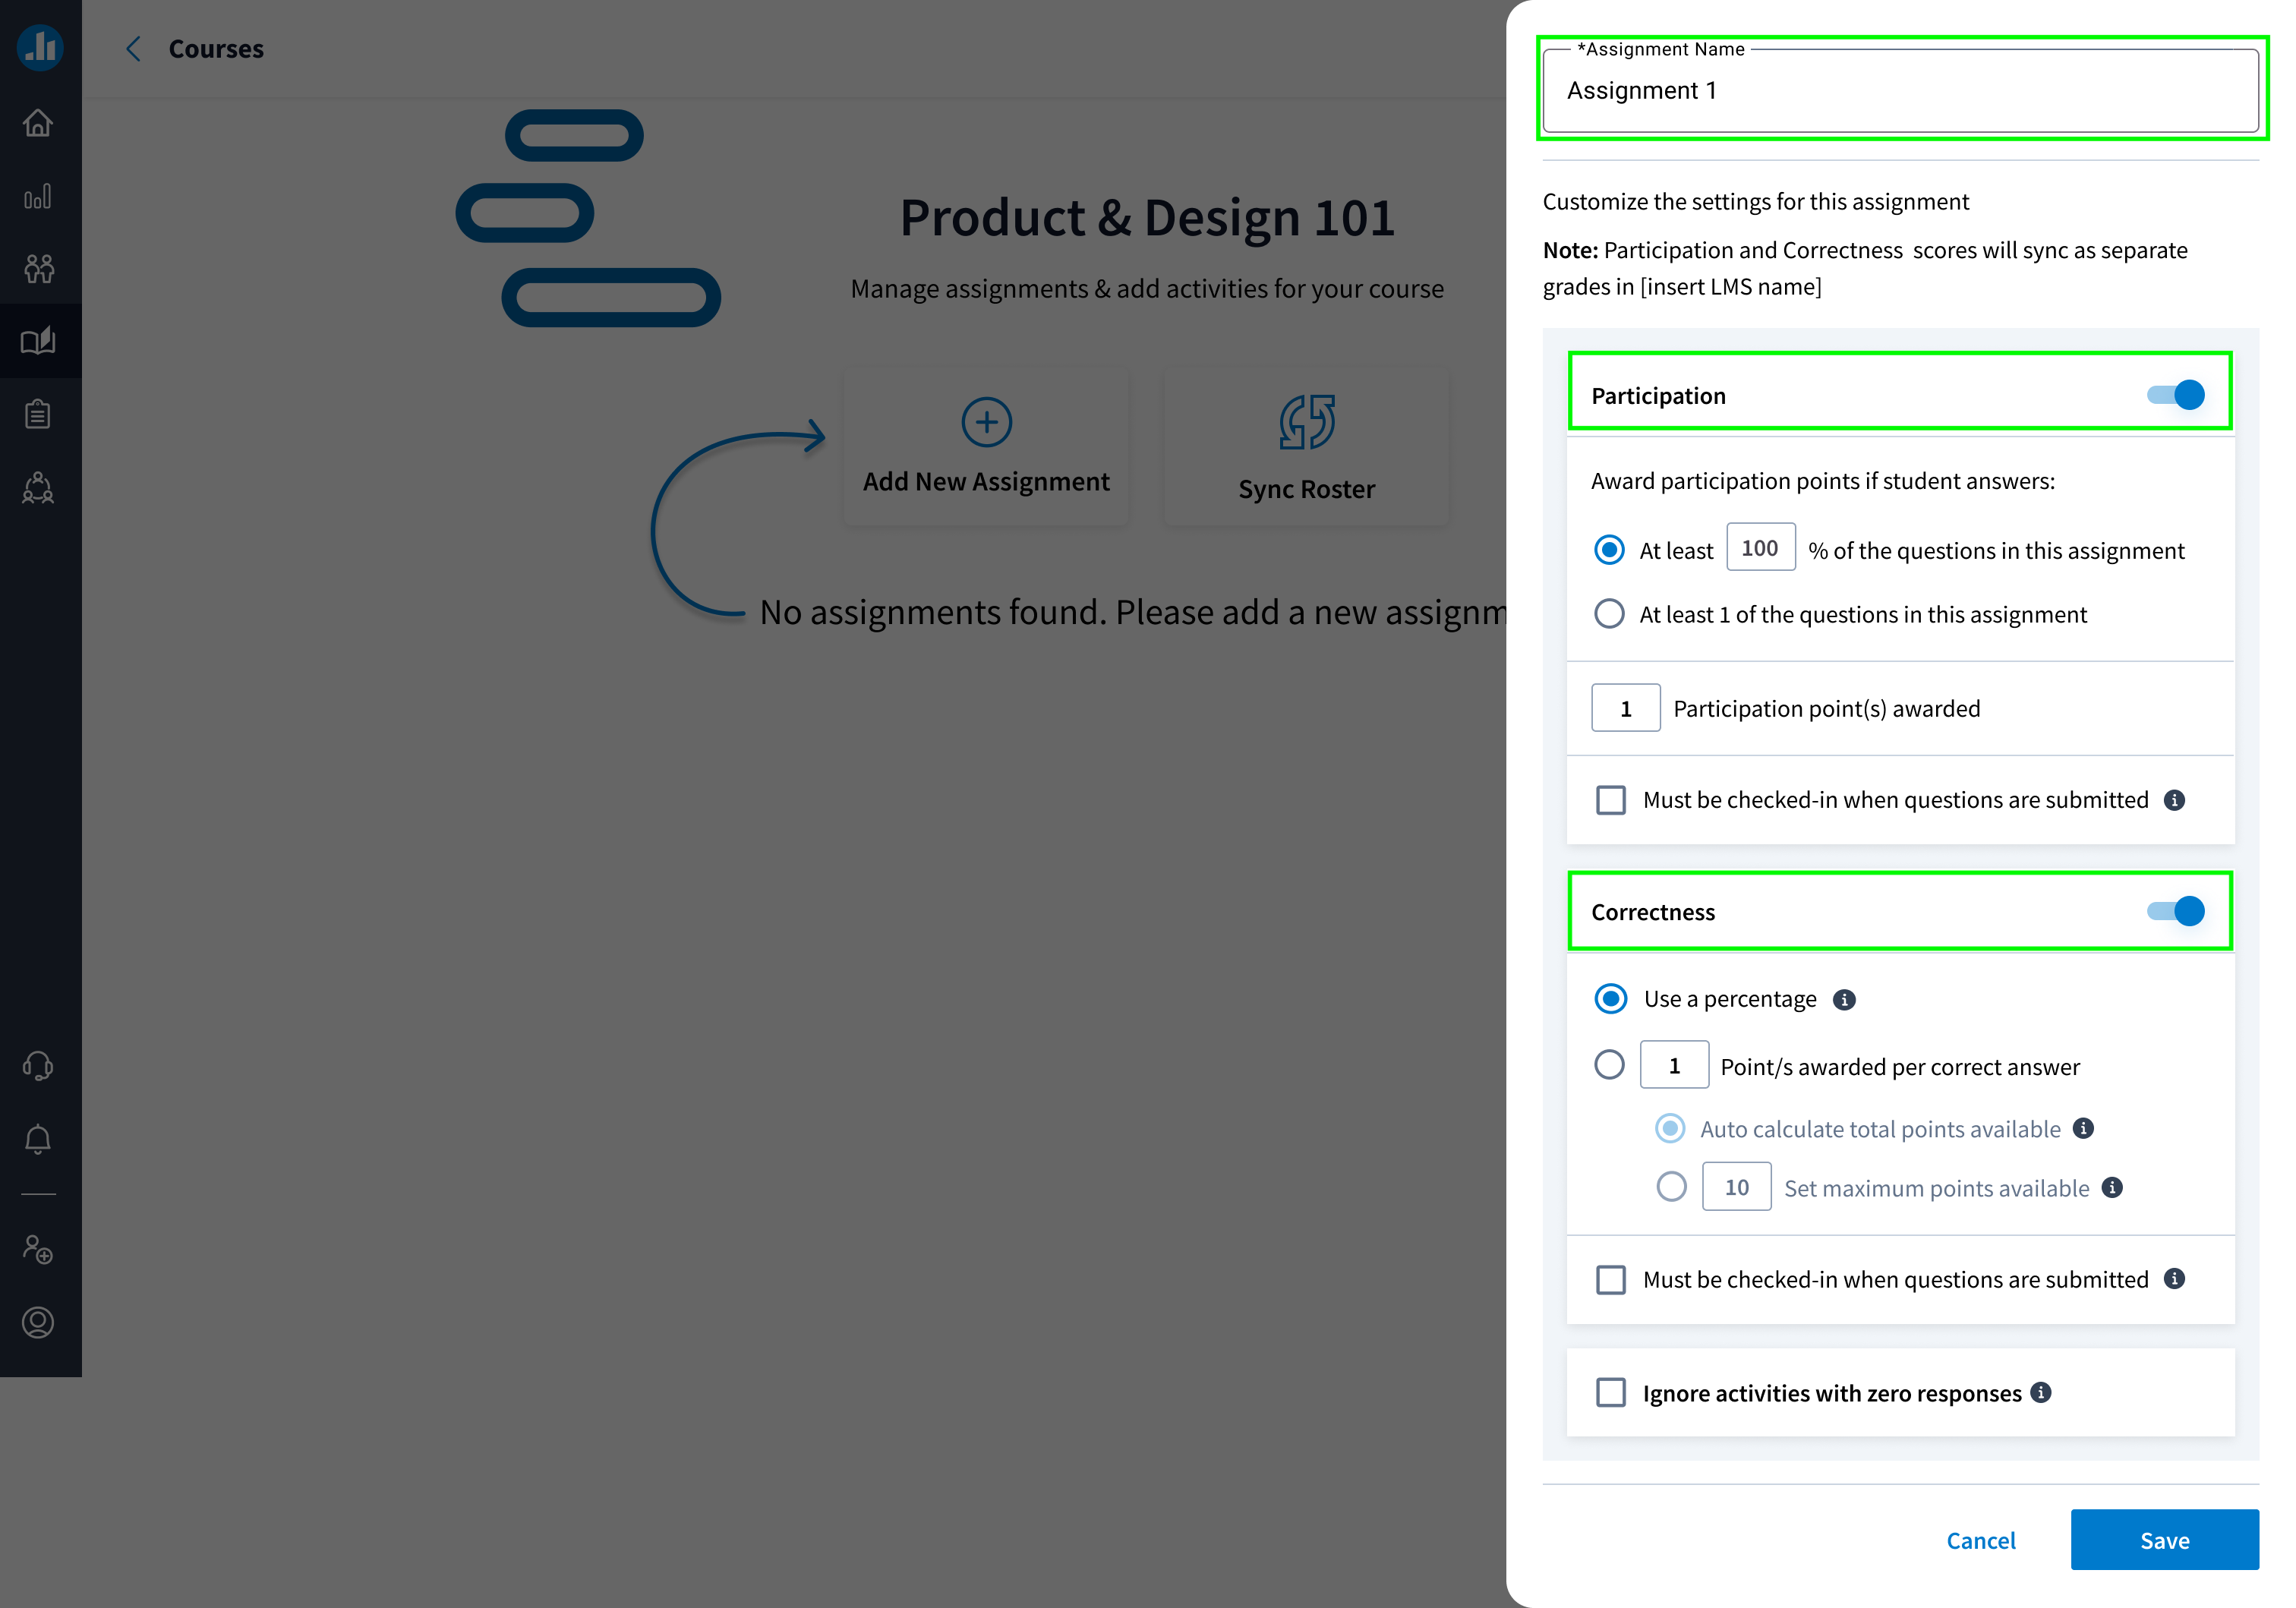Select At least 1 of the questions option

[1609, 613]
